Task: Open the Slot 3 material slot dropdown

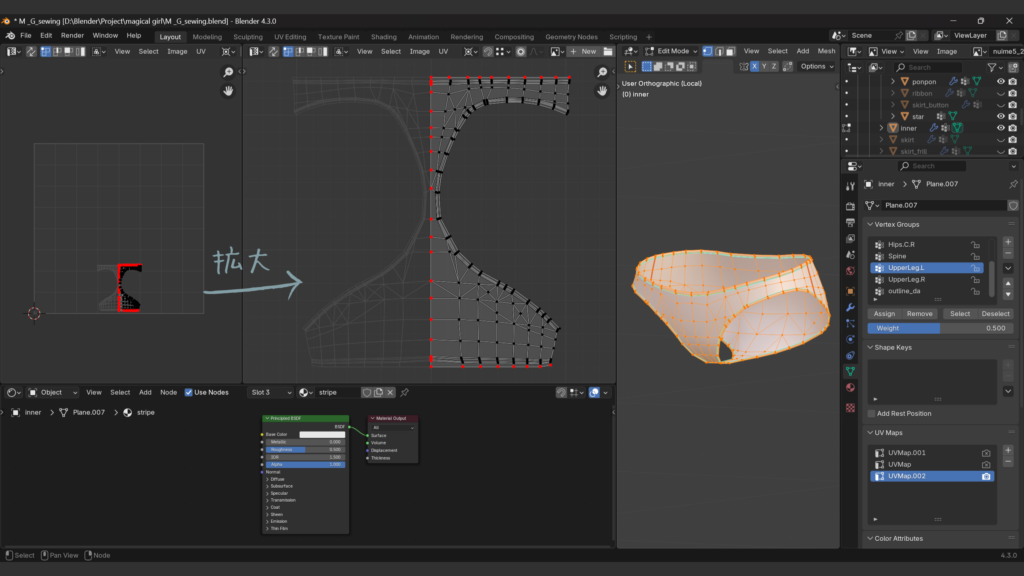Action: pyautogui.click(x=271, y=392)
